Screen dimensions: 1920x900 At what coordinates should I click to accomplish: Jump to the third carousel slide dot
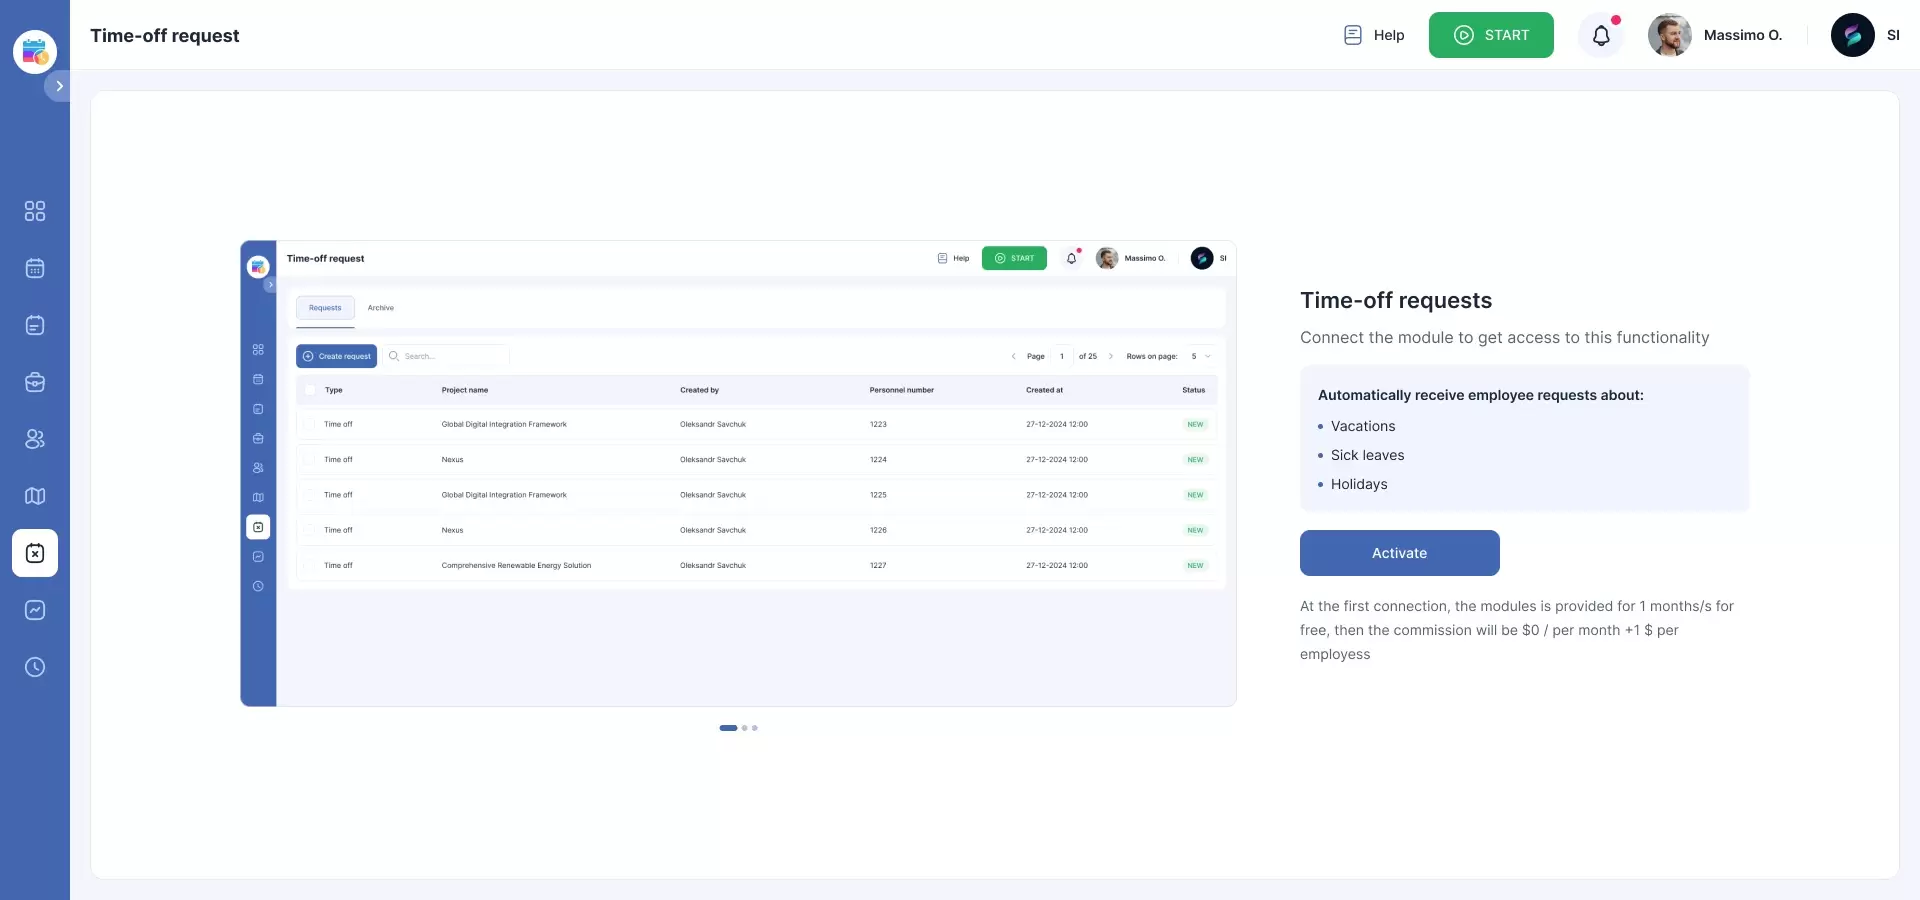(x=755, y=728)
